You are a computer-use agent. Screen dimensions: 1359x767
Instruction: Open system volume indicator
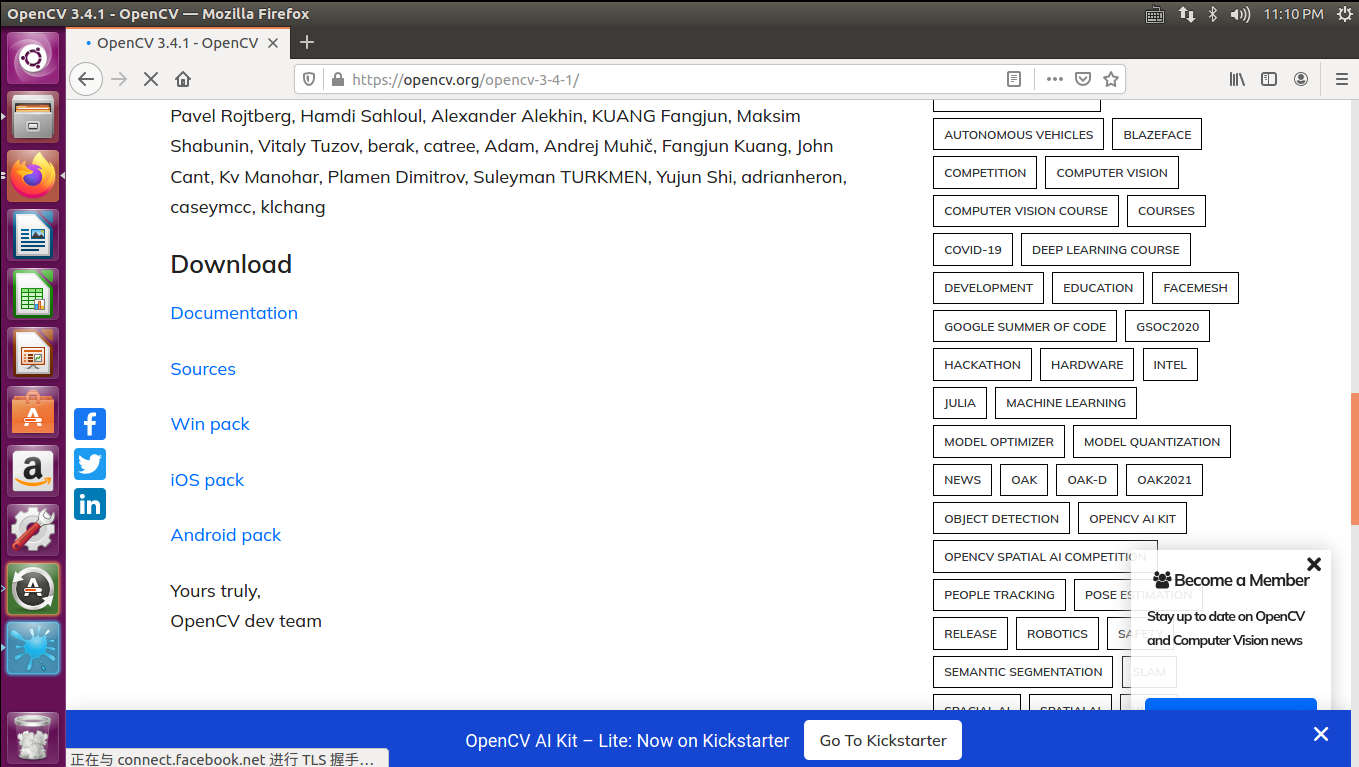tap(1240, 14)
